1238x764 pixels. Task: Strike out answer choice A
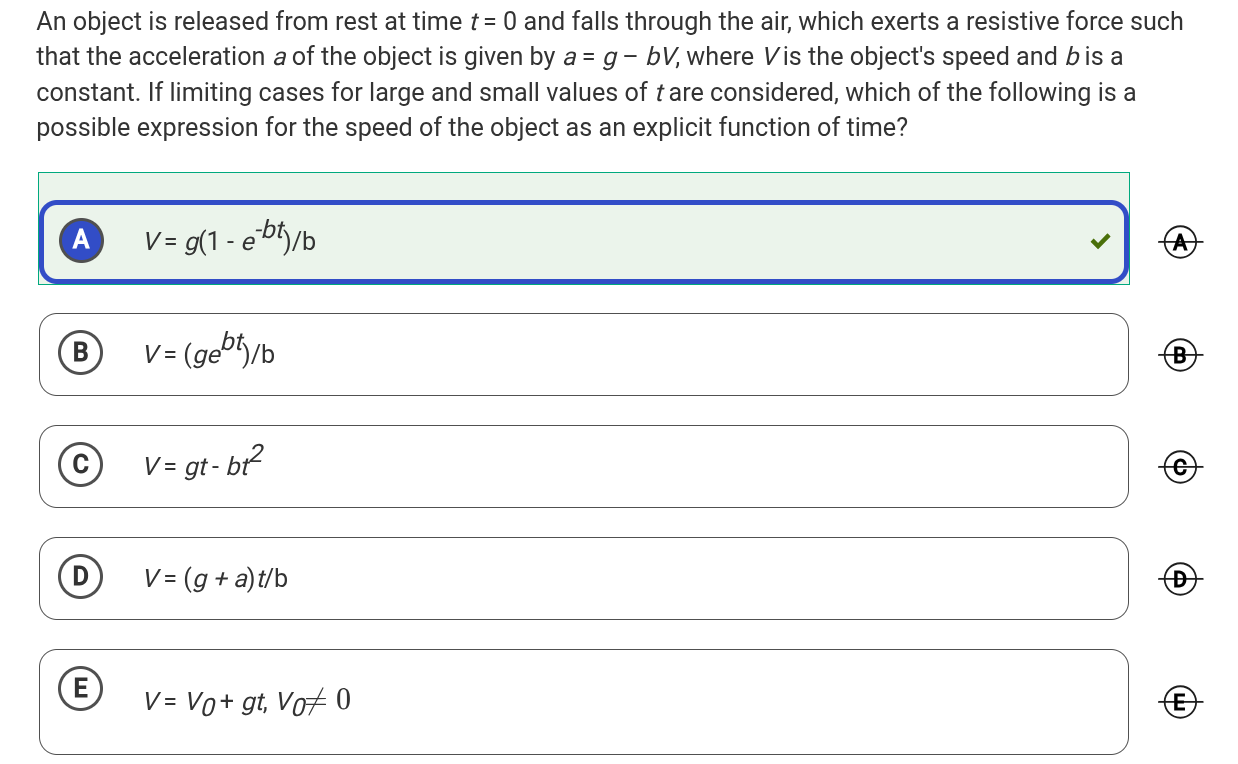[x=1181, y=241]
